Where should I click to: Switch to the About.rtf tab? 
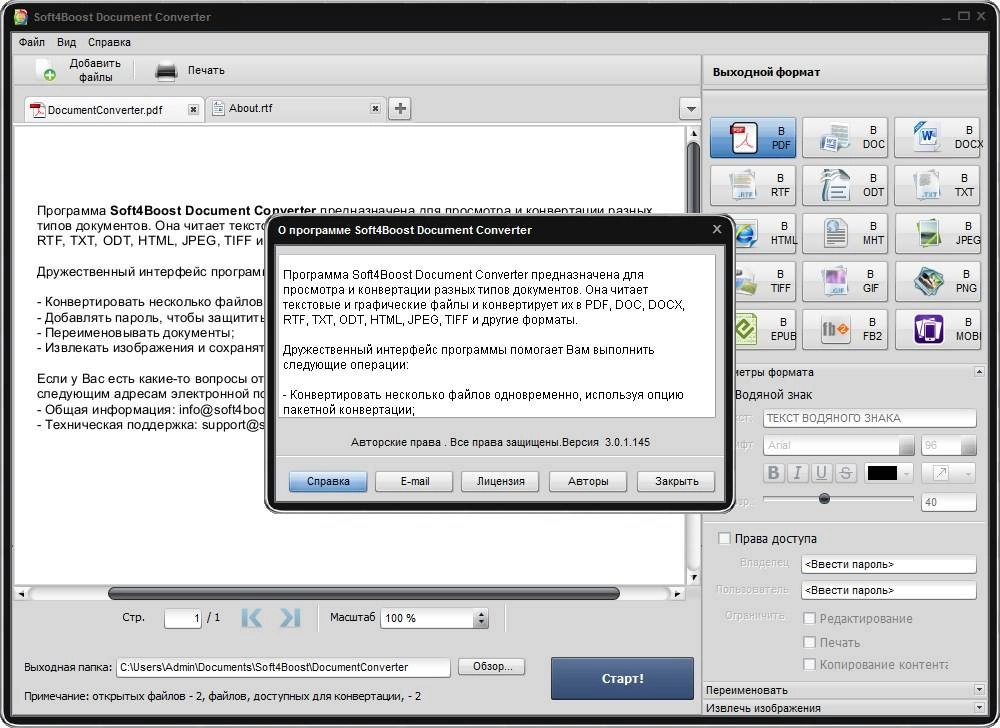[x=295, y=108]
